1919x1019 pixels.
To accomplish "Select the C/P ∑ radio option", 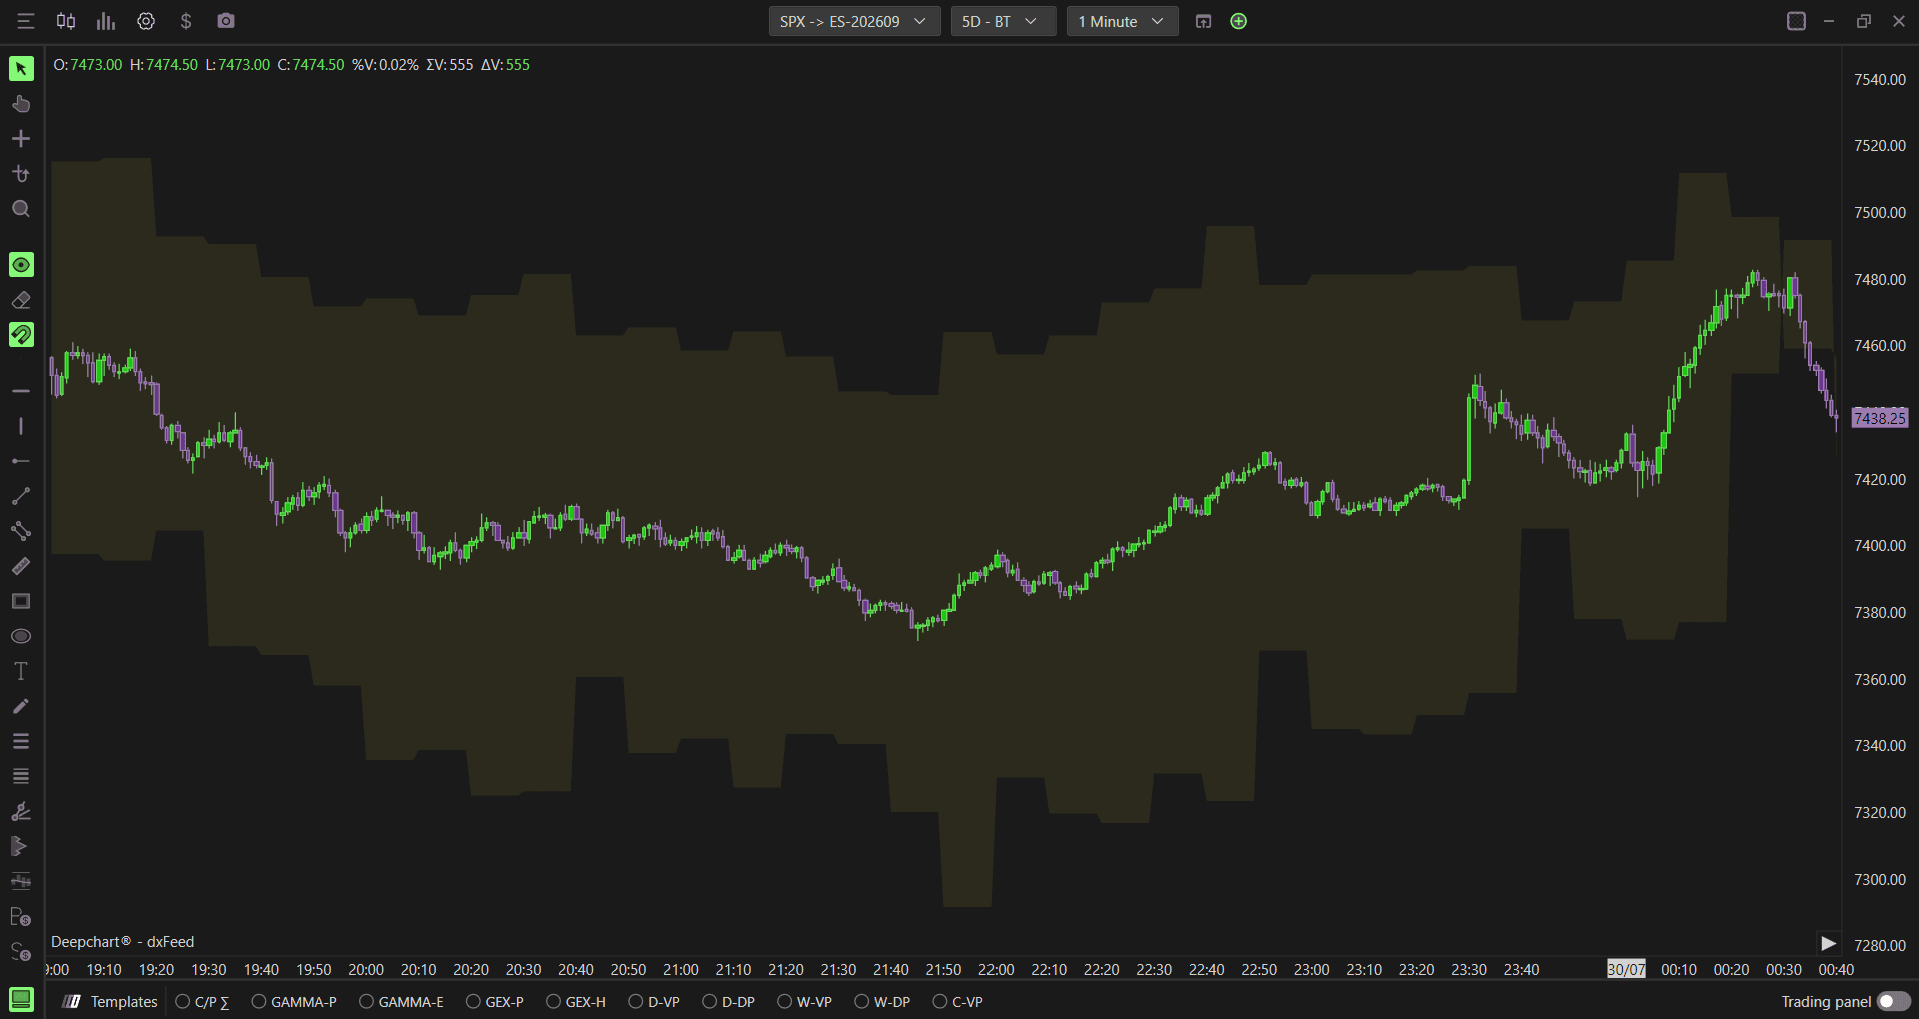I will pos(203,1002).
